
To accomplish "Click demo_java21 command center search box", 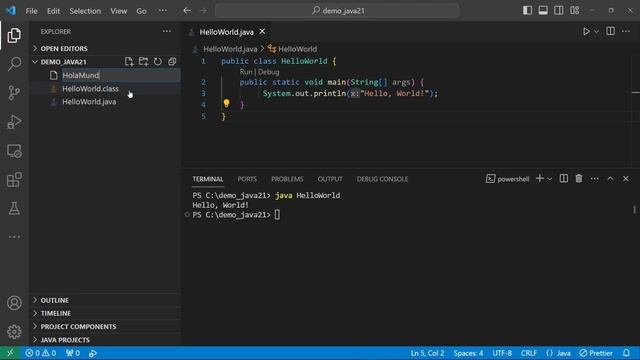I will [x=337, y=11].
